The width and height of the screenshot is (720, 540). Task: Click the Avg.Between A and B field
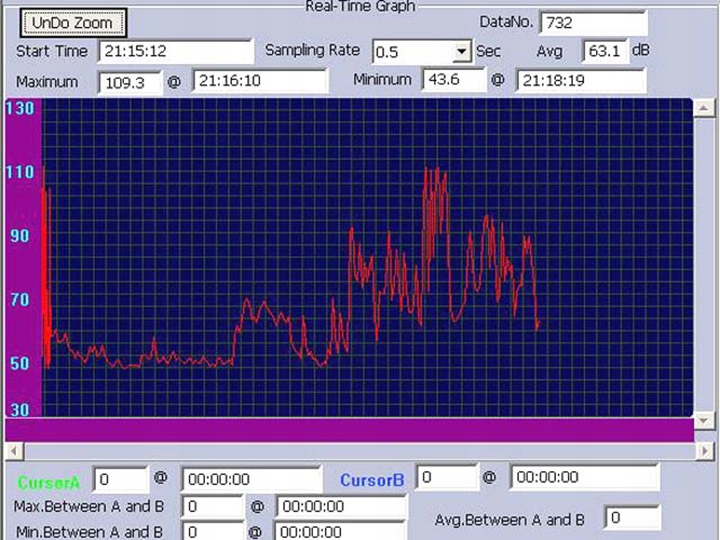(x=632, y=518)
